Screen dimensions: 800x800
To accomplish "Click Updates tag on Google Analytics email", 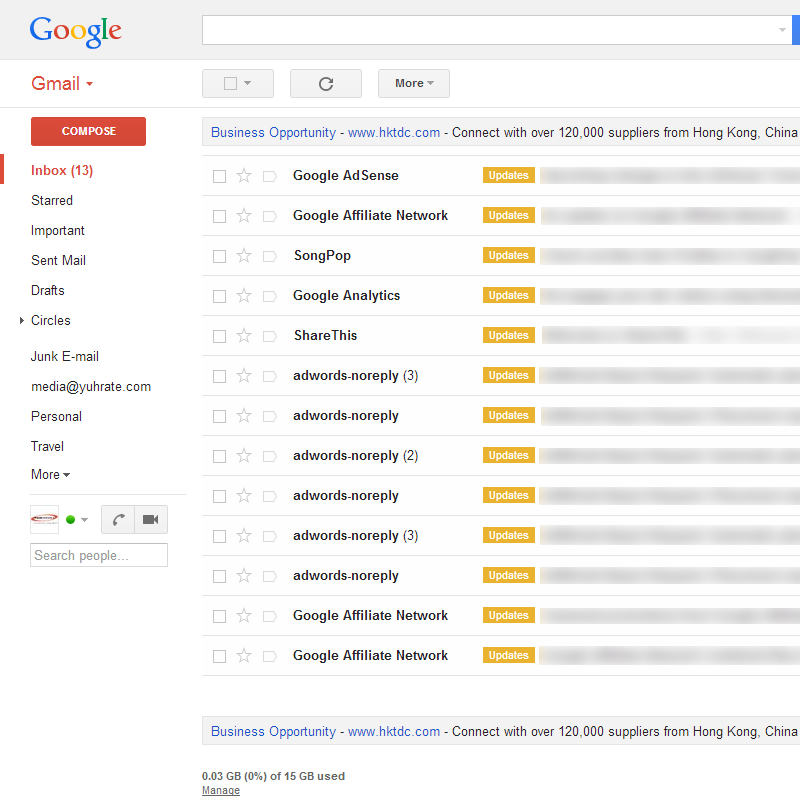I will tap(509, 295).
